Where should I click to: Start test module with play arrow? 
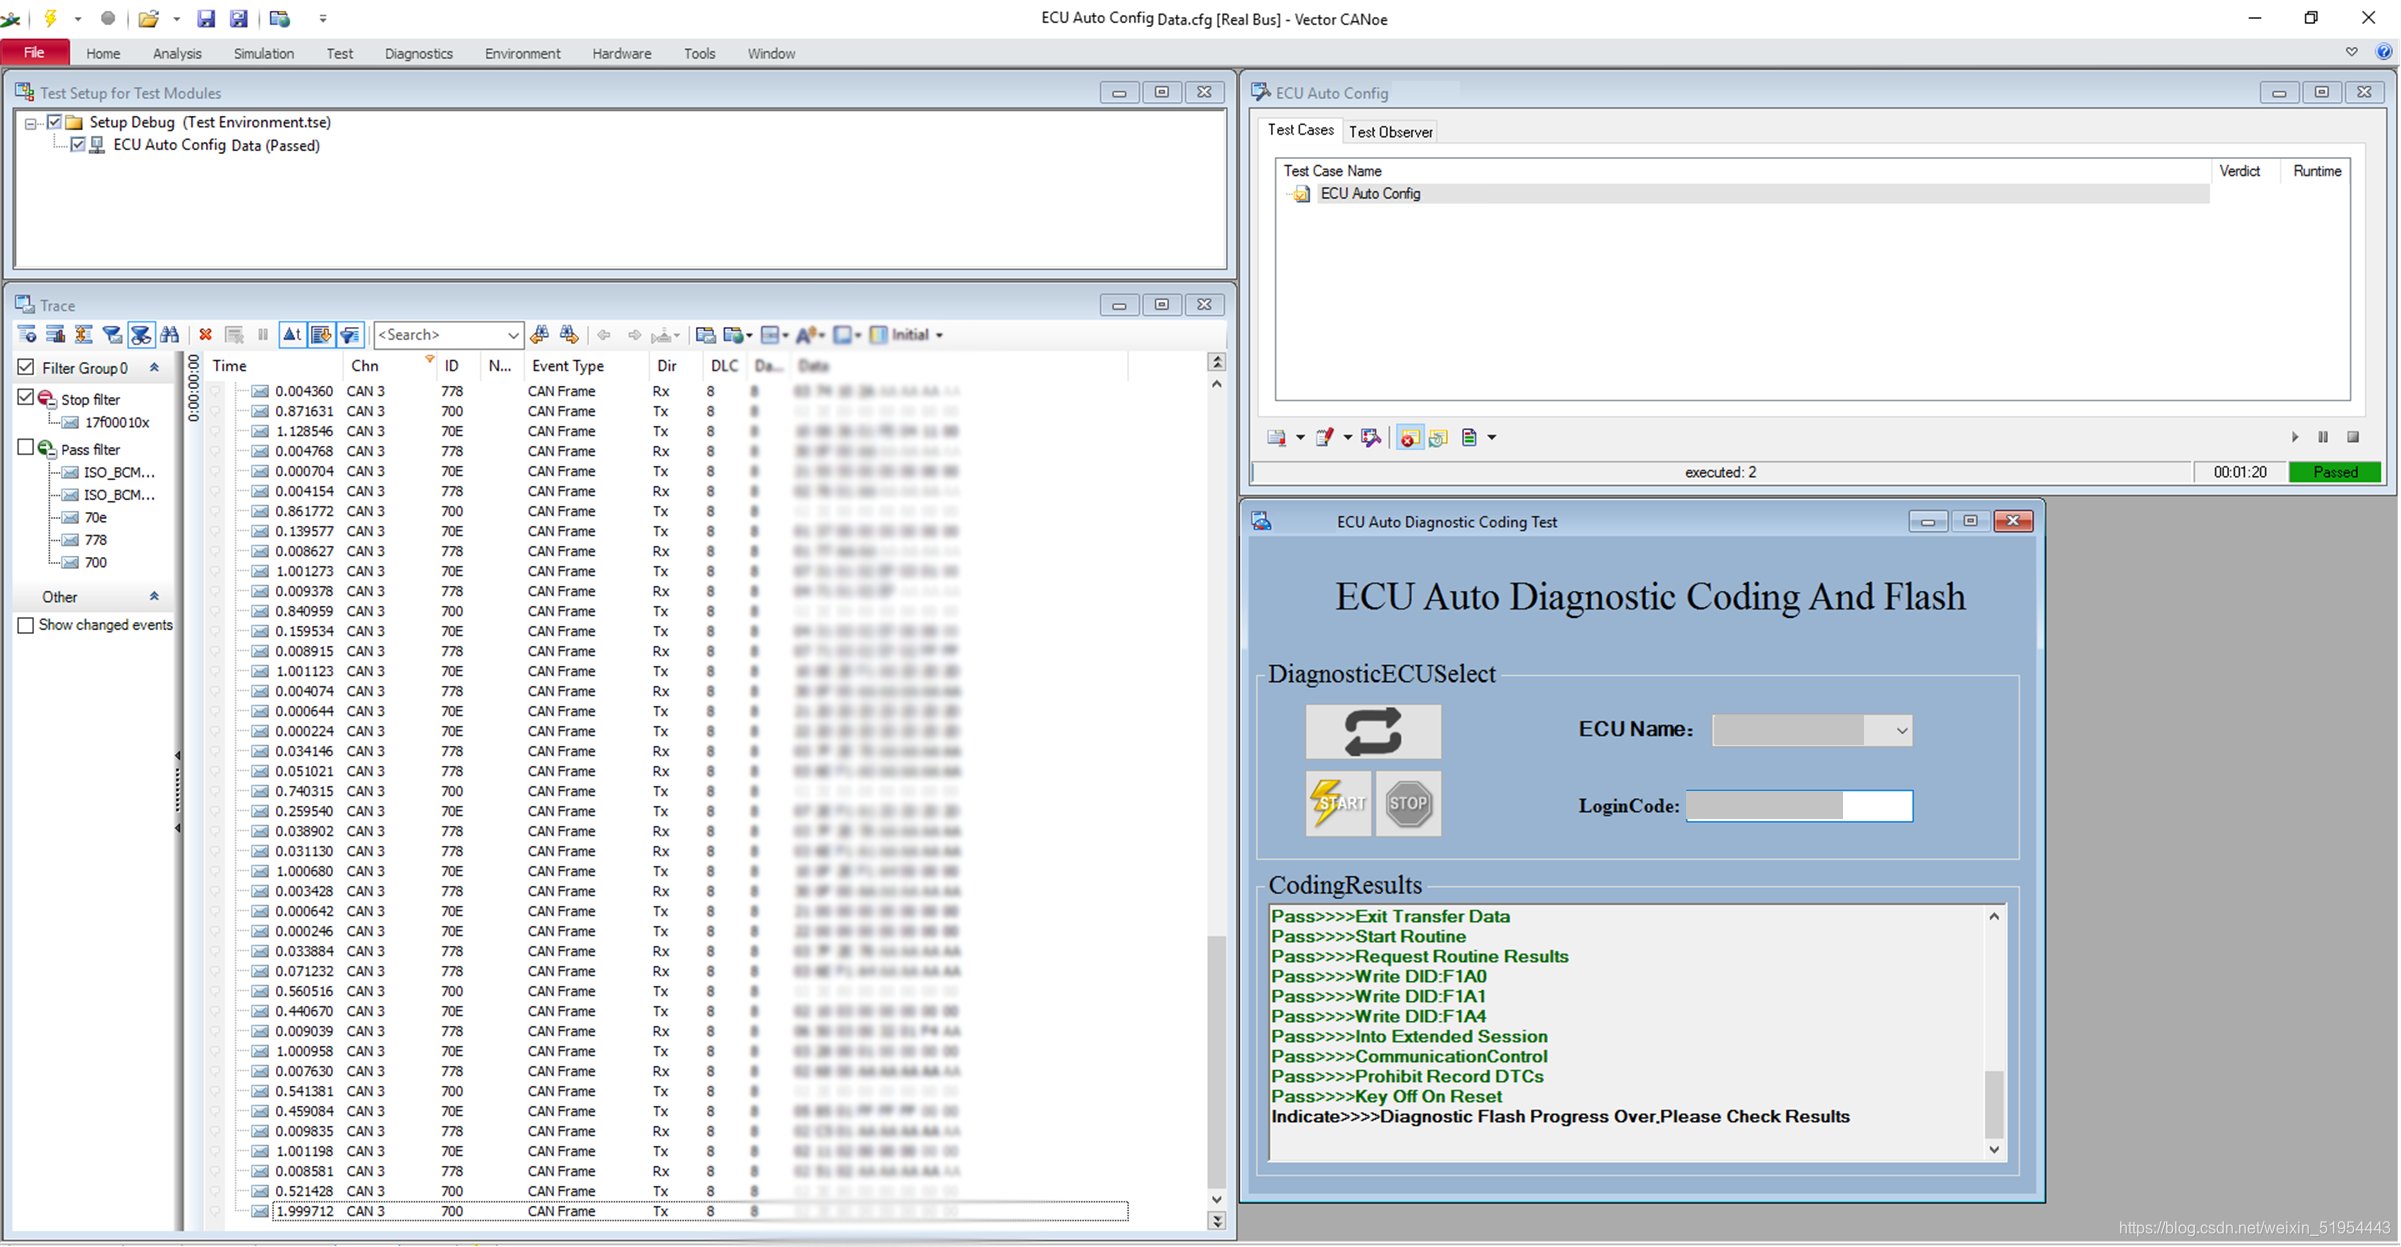[2295, 437]
